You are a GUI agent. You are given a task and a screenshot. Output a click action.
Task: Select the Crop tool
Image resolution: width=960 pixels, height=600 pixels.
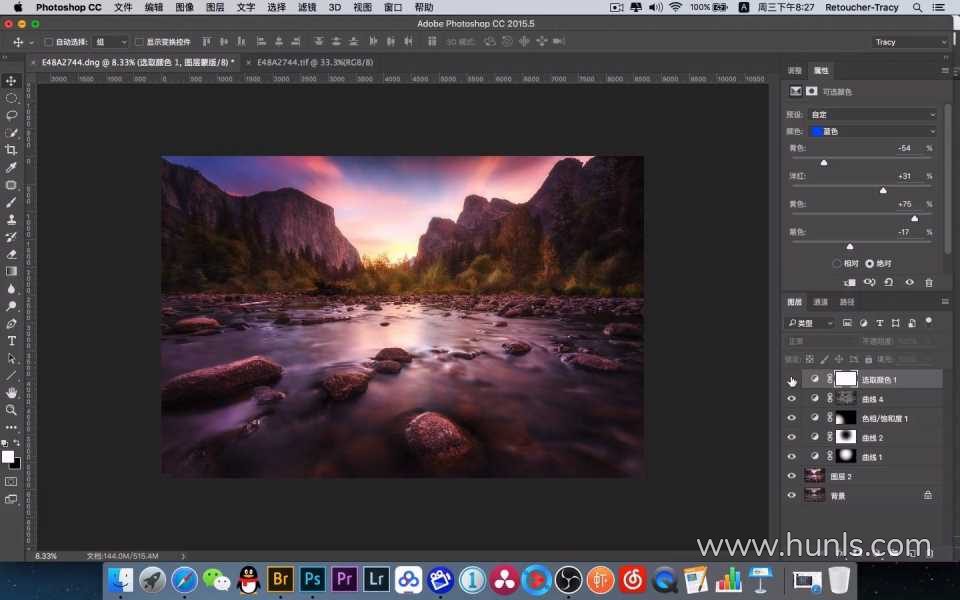coord(11,150)
